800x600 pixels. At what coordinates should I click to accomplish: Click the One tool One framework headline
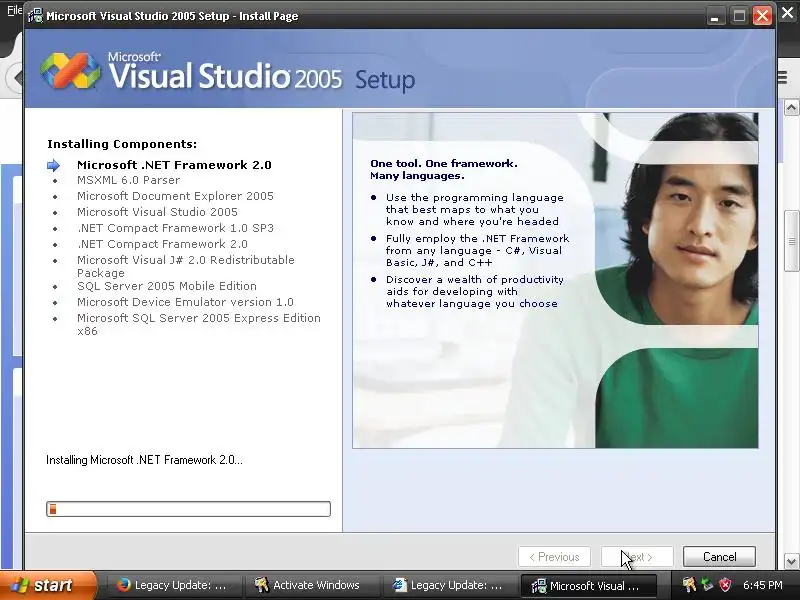444,169
